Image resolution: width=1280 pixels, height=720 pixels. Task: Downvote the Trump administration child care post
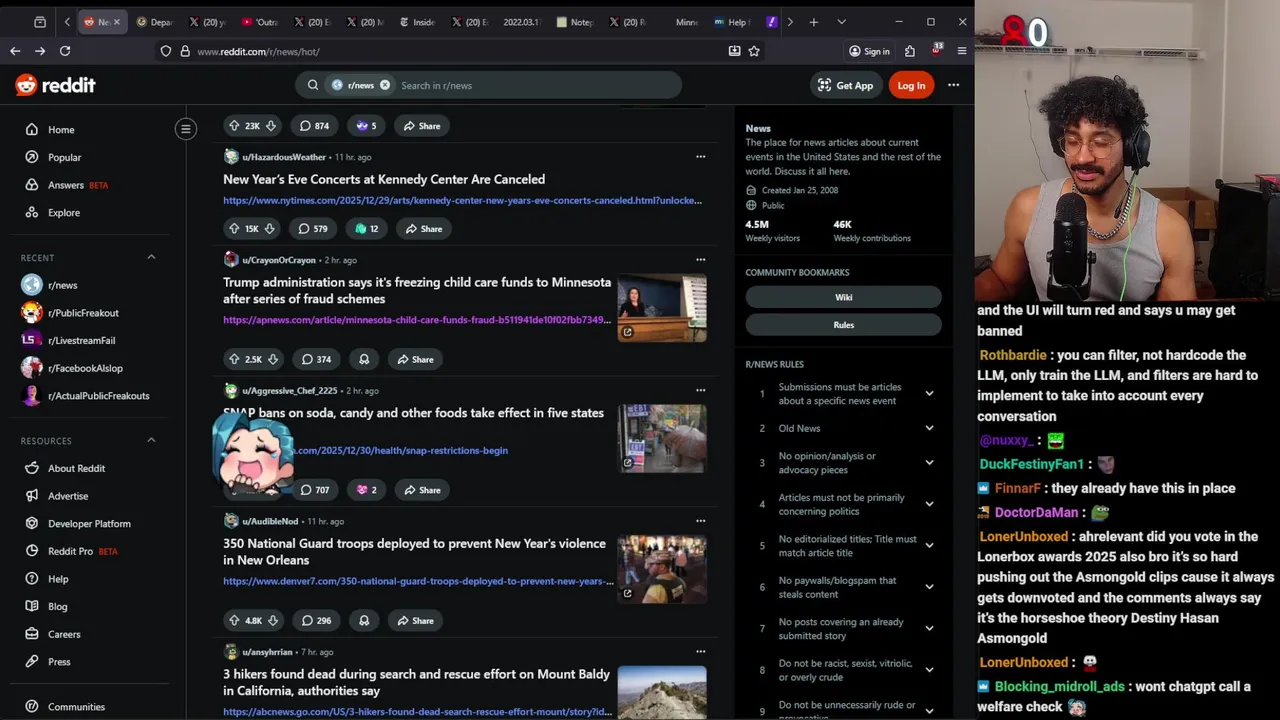(272, 359)
